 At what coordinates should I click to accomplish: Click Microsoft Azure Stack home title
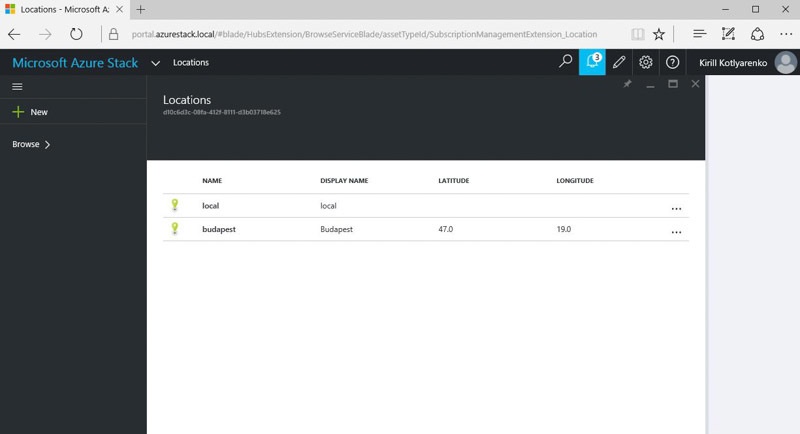click(x=75, y=63)
